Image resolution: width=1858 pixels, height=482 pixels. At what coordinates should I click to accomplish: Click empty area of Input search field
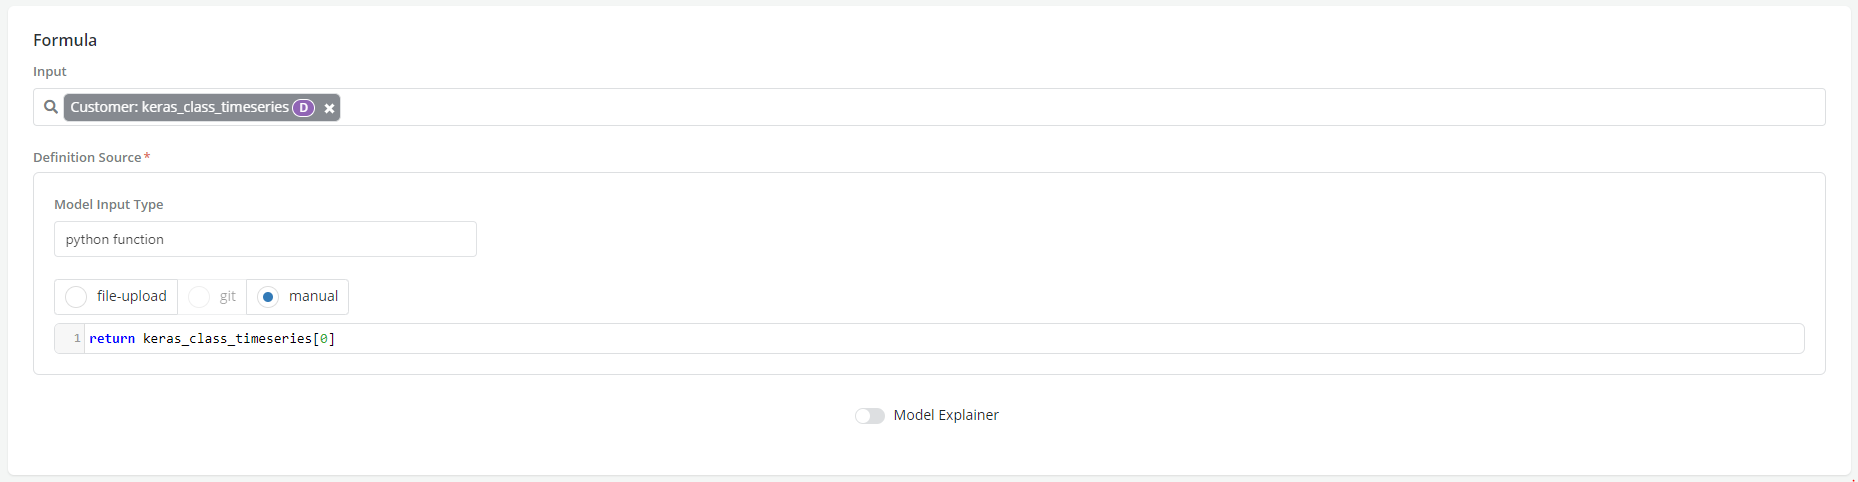(x=1000, y=107)
